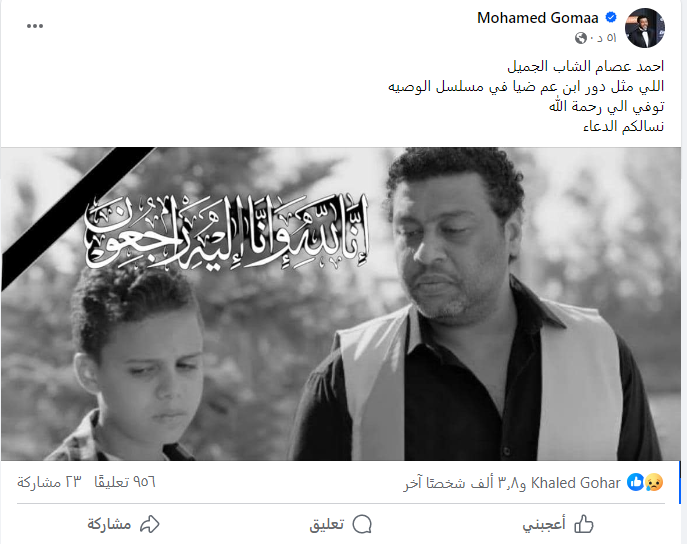Show the 956 comments
The image size is (687, 544).
[125, 482]
